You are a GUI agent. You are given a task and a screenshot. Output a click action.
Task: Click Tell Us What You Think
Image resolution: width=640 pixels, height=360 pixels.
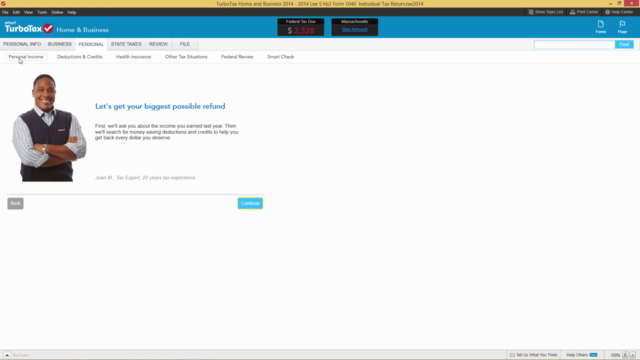(x=533, y=355)
